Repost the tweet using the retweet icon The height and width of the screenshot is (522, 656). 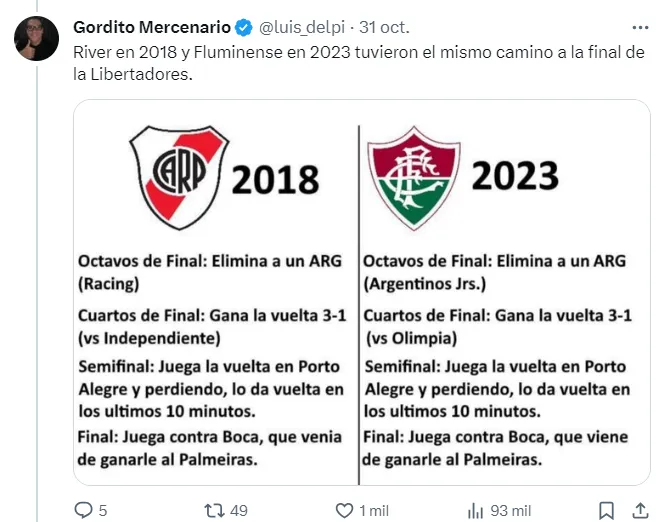click(214, 510)
